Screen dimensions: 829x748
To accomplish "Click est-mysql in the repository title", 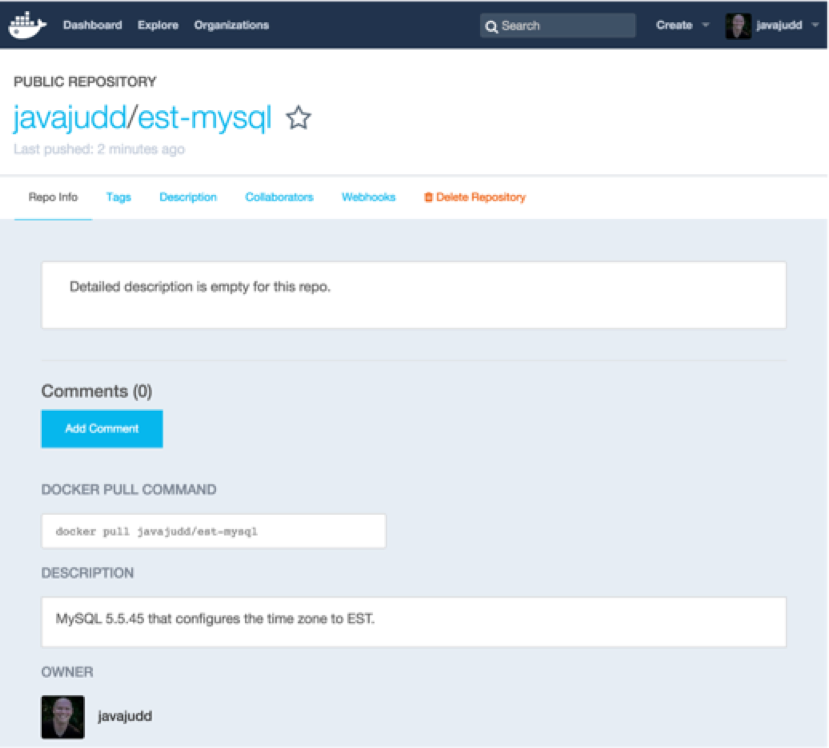I will [205, 117].
